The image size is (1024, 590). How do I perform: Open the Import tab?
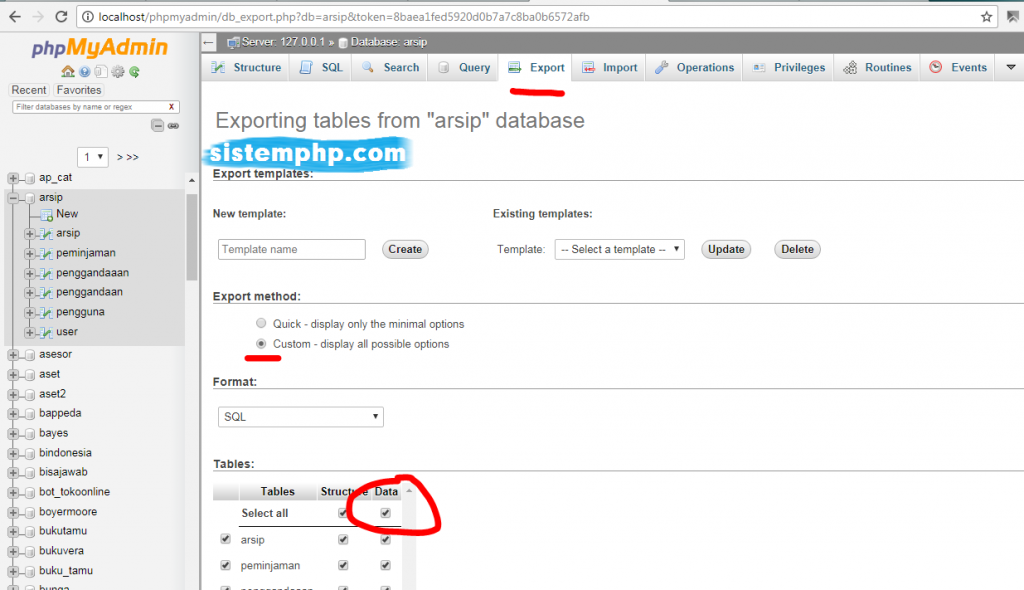coord(610,67)
